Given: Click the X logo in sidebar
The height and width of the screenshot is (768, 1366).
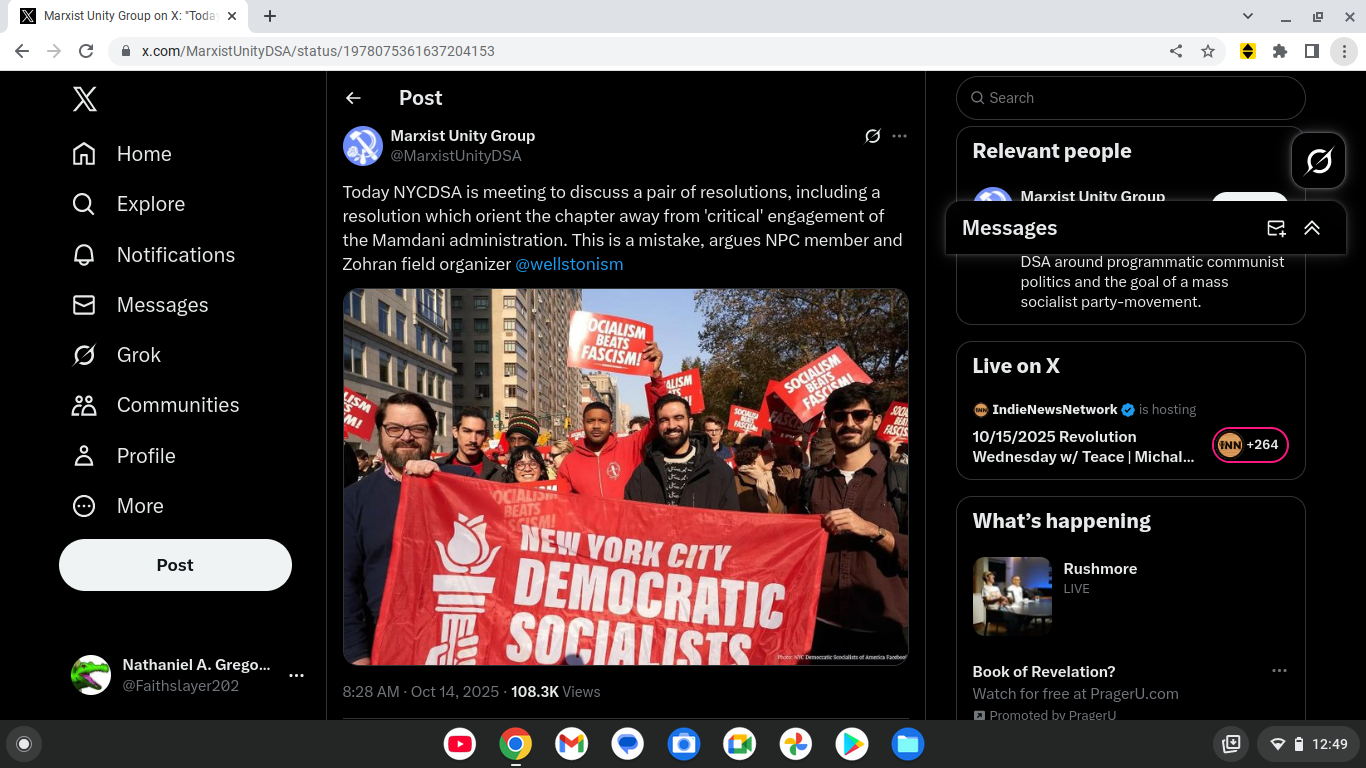Looking at the screenshot, I should pyautogui.click(x=85, y=99).
